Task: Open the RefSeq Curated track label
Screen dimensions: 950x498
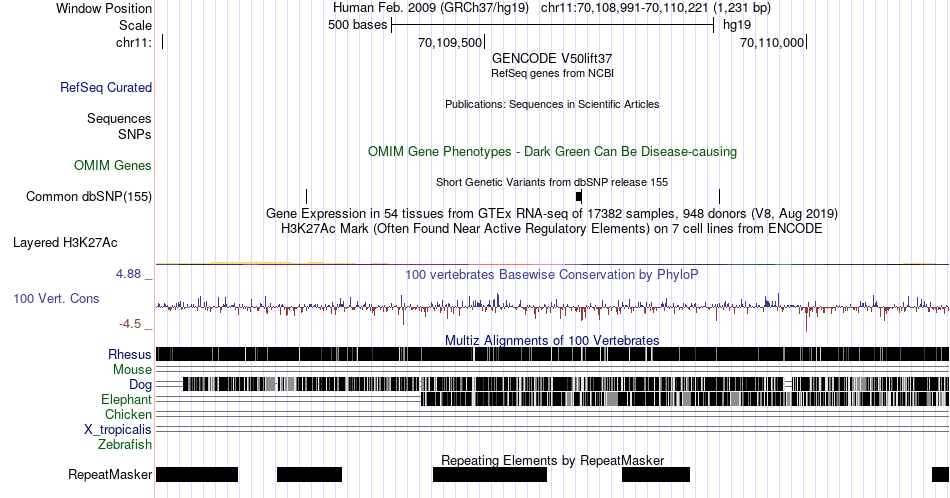Action: (x=105, y=87)
